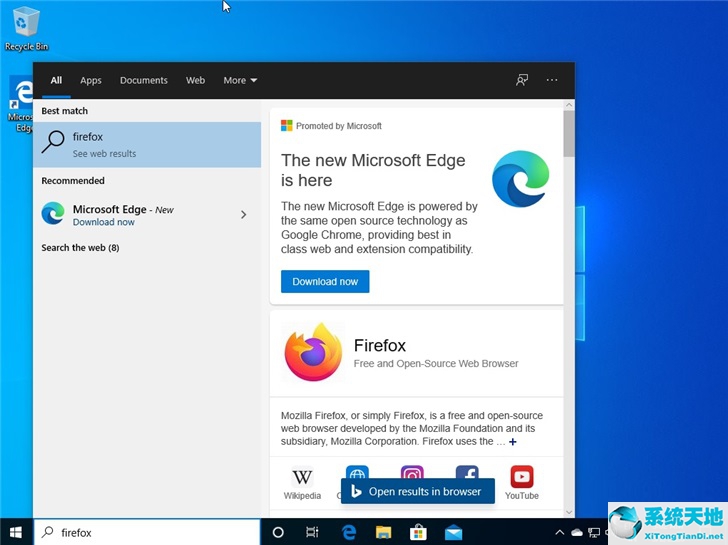Click the Microsoft logo by Promoted text
Screen dimensions: 728x545
click(x=286, y=126)
